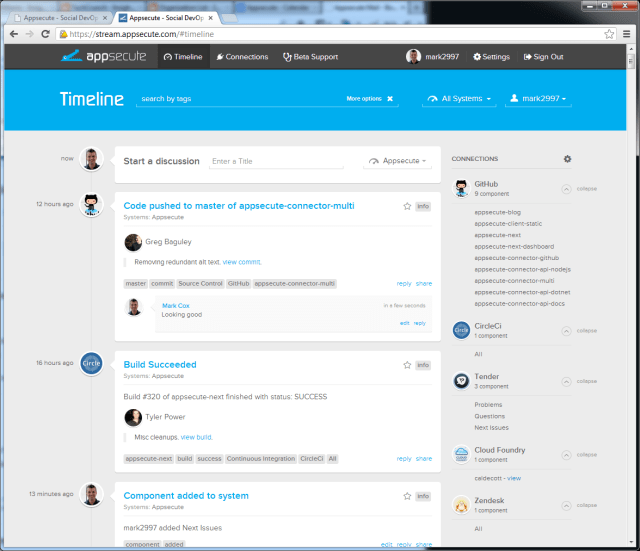
Task: Open the Chrome menu hamburger icon
Action: click(627, 34)
